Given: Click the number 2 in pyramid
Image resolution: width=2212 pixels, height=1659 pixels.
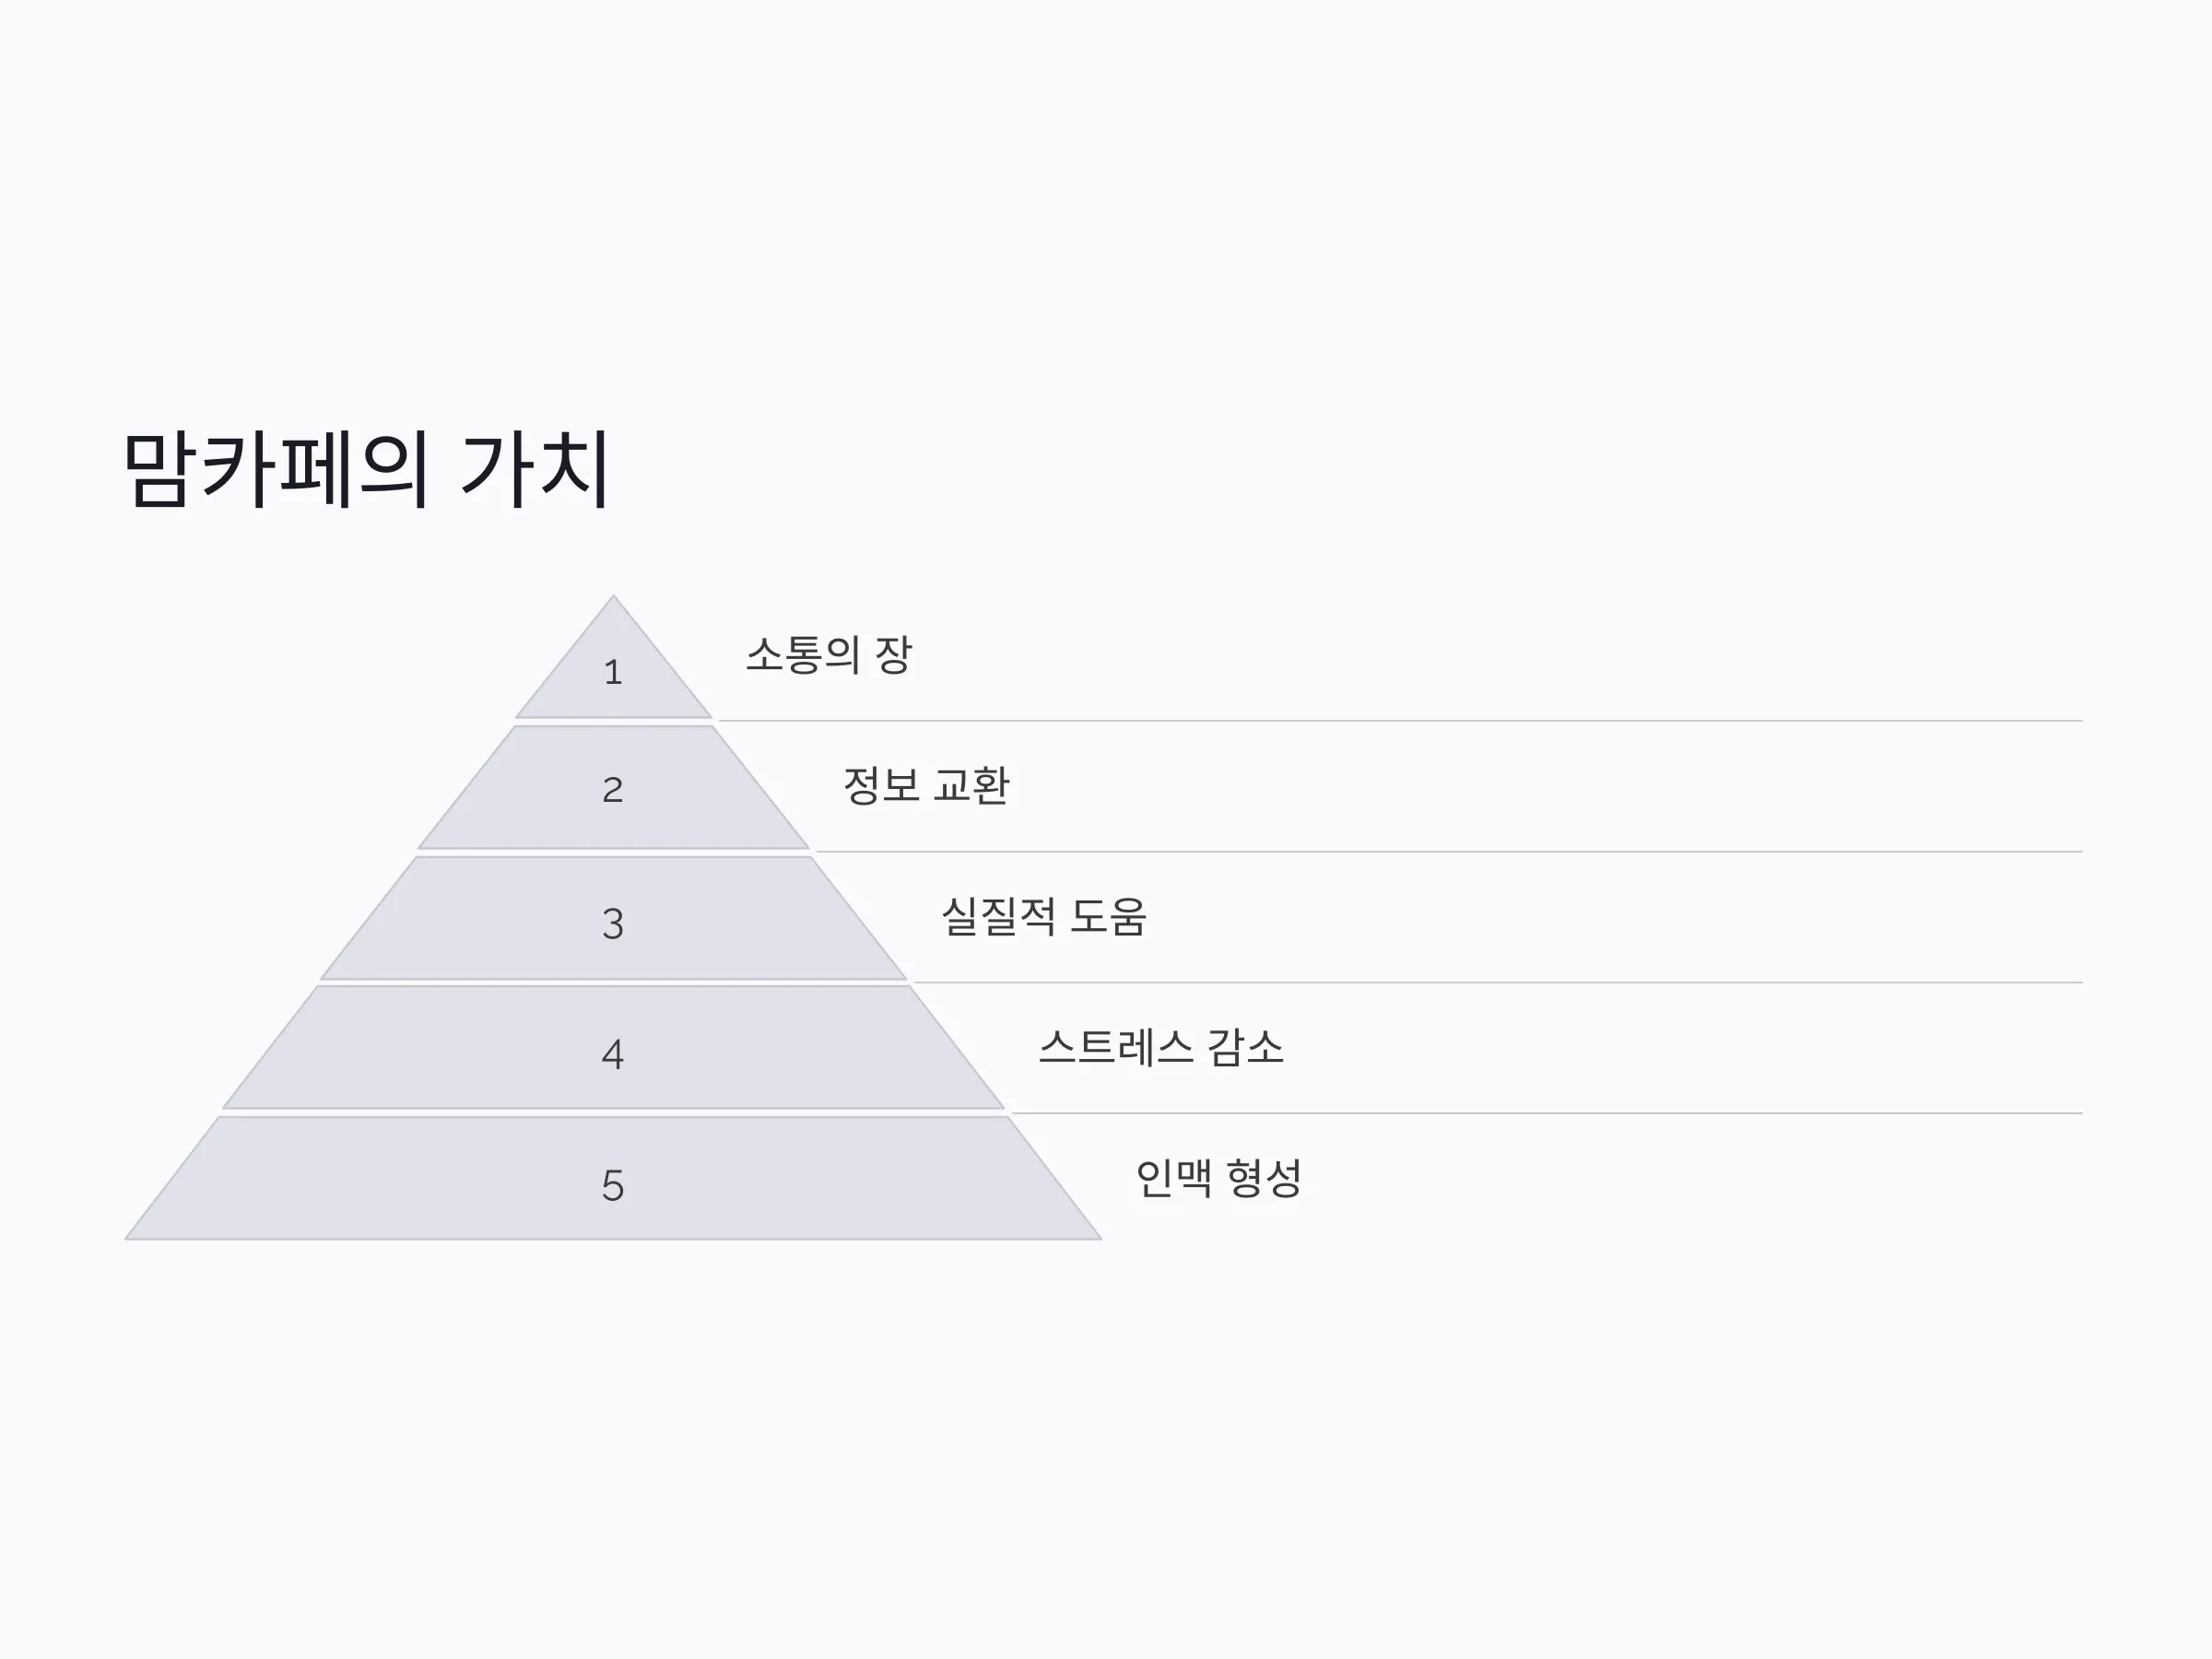Looking at the screenshot, I should tap(613, 790).
